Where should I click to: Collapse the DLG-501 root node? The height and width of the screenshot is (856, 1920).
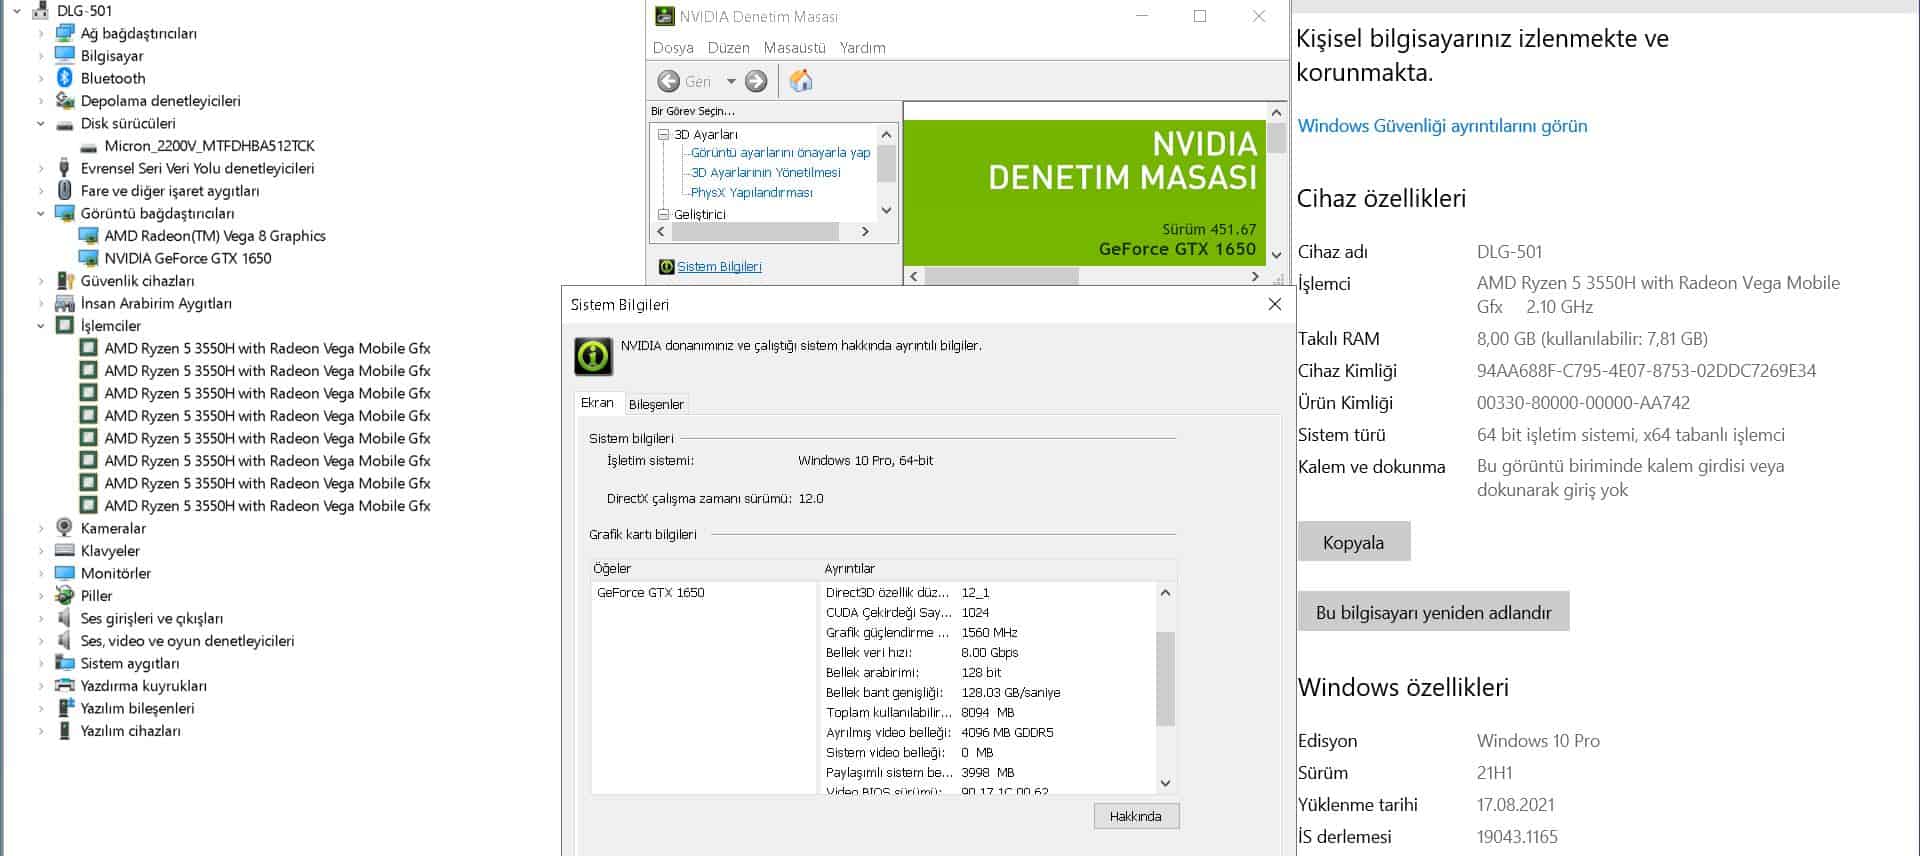click(17, 11)
